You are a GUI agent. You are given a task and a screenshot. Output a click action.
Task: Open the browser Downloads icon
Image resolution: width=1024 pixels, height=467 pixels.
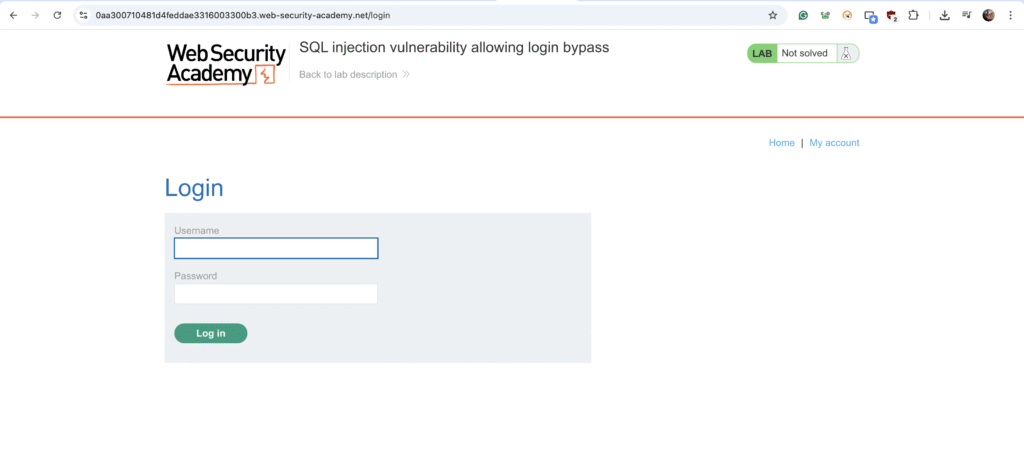tap(944, 15)
